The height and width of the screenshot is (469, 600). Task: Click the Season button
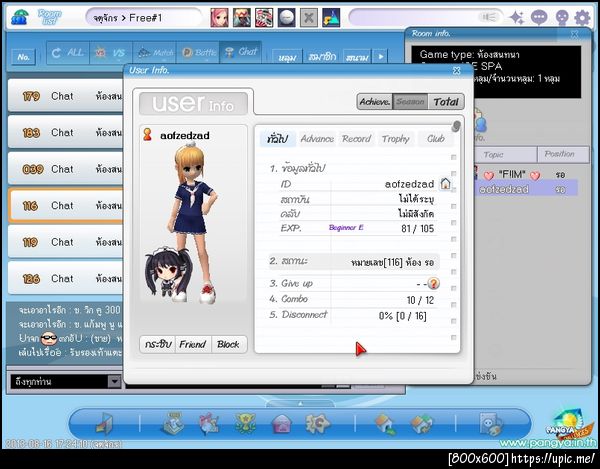tap(410, 102)
